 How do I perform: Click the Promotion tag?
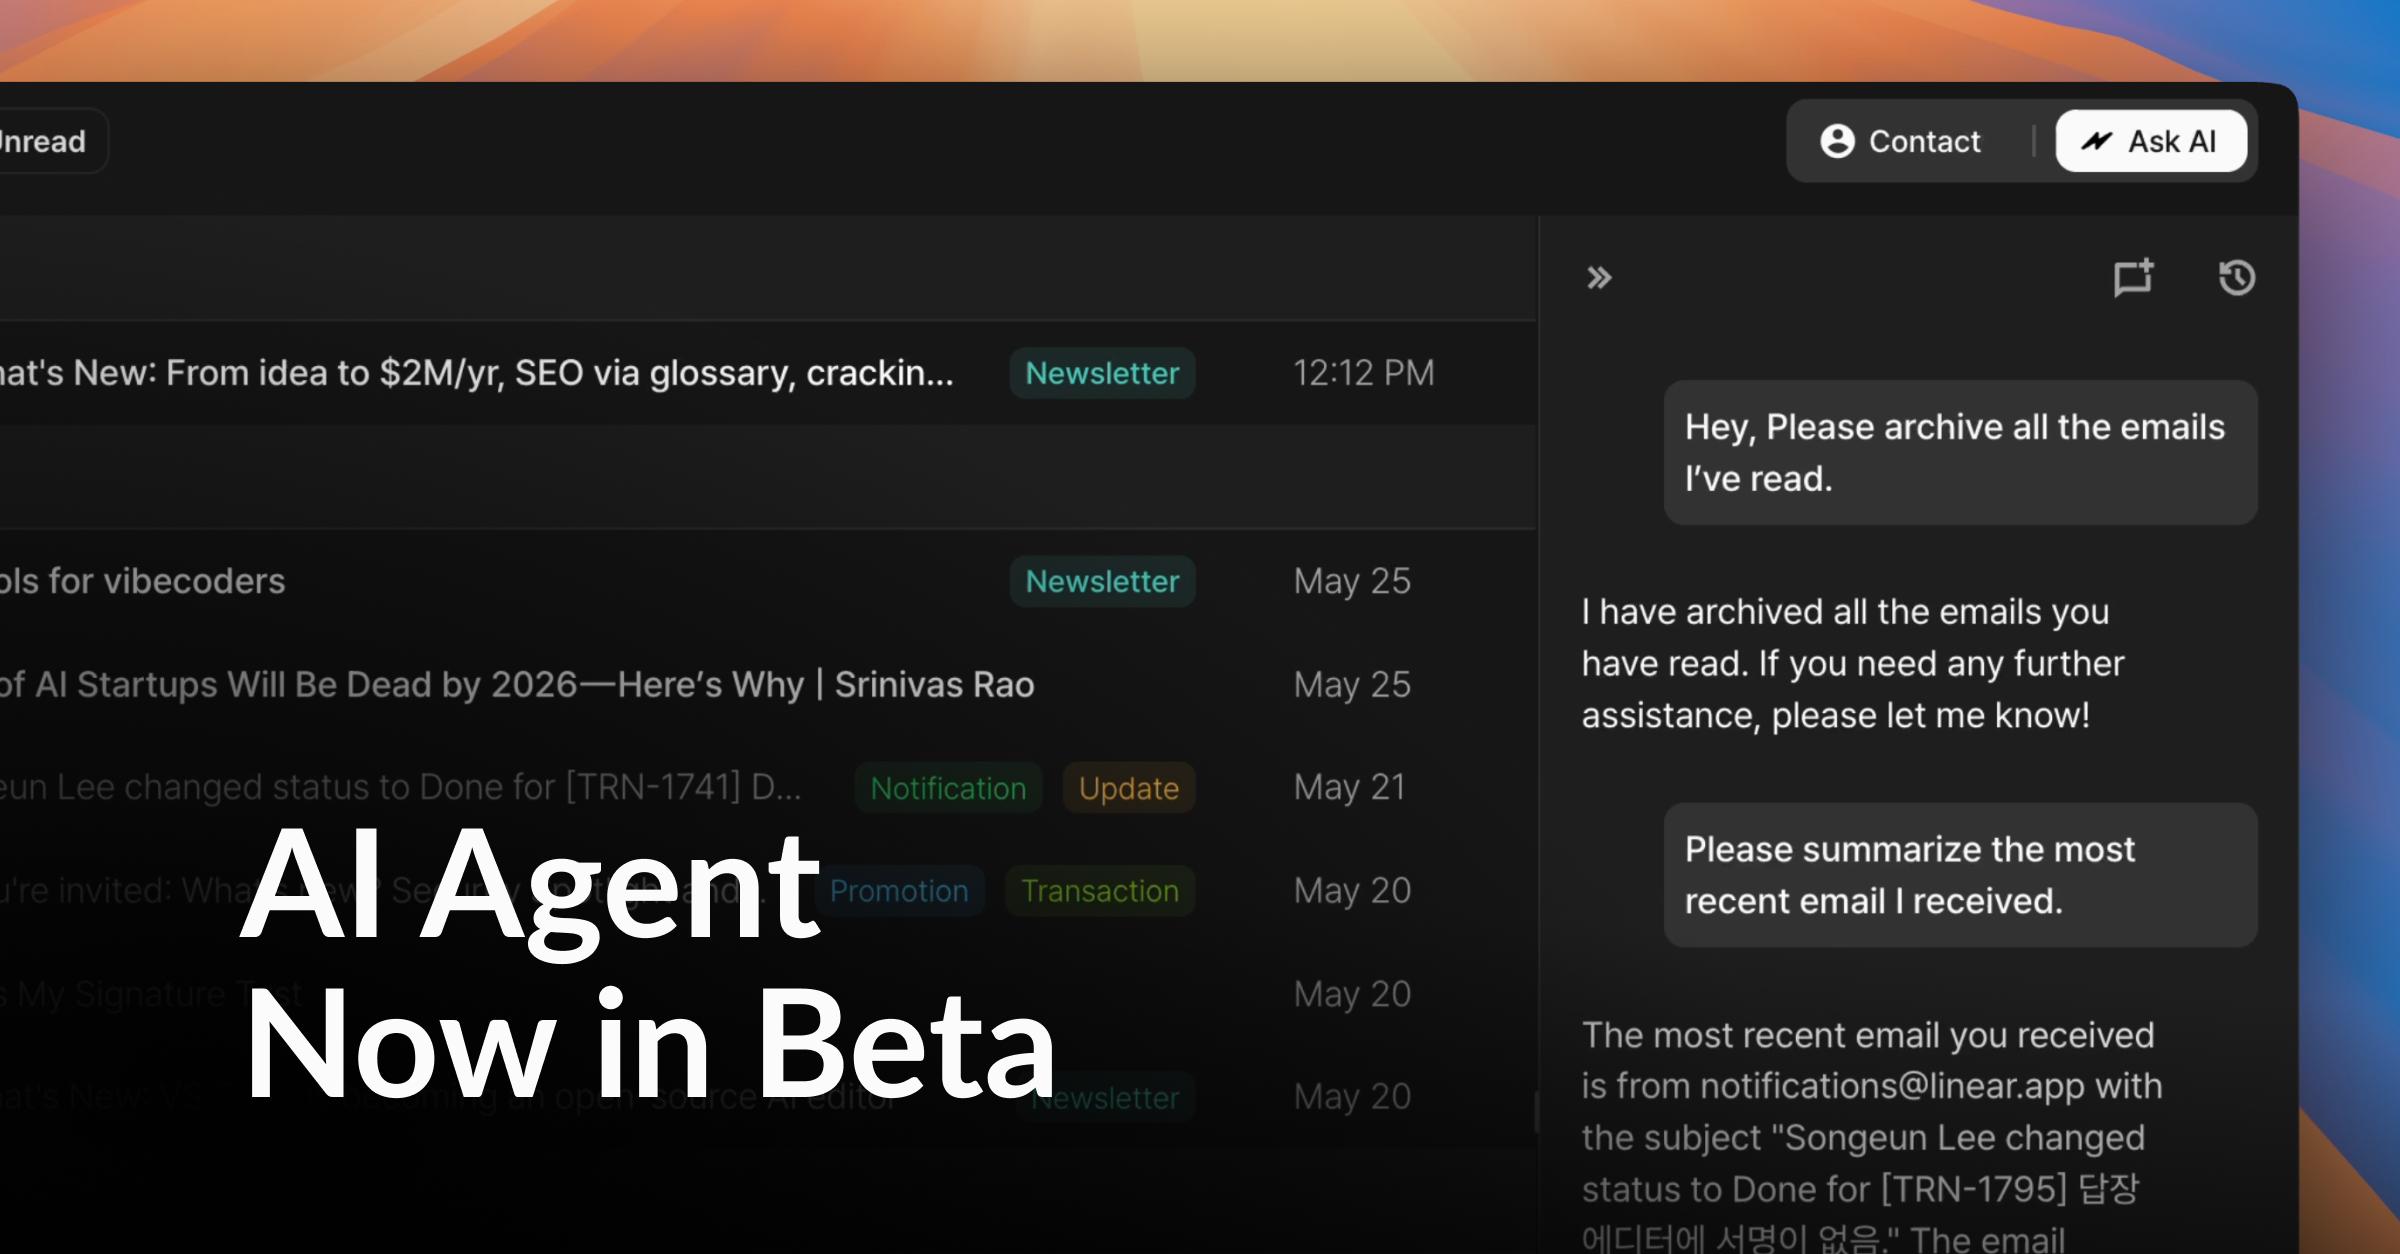899,891
